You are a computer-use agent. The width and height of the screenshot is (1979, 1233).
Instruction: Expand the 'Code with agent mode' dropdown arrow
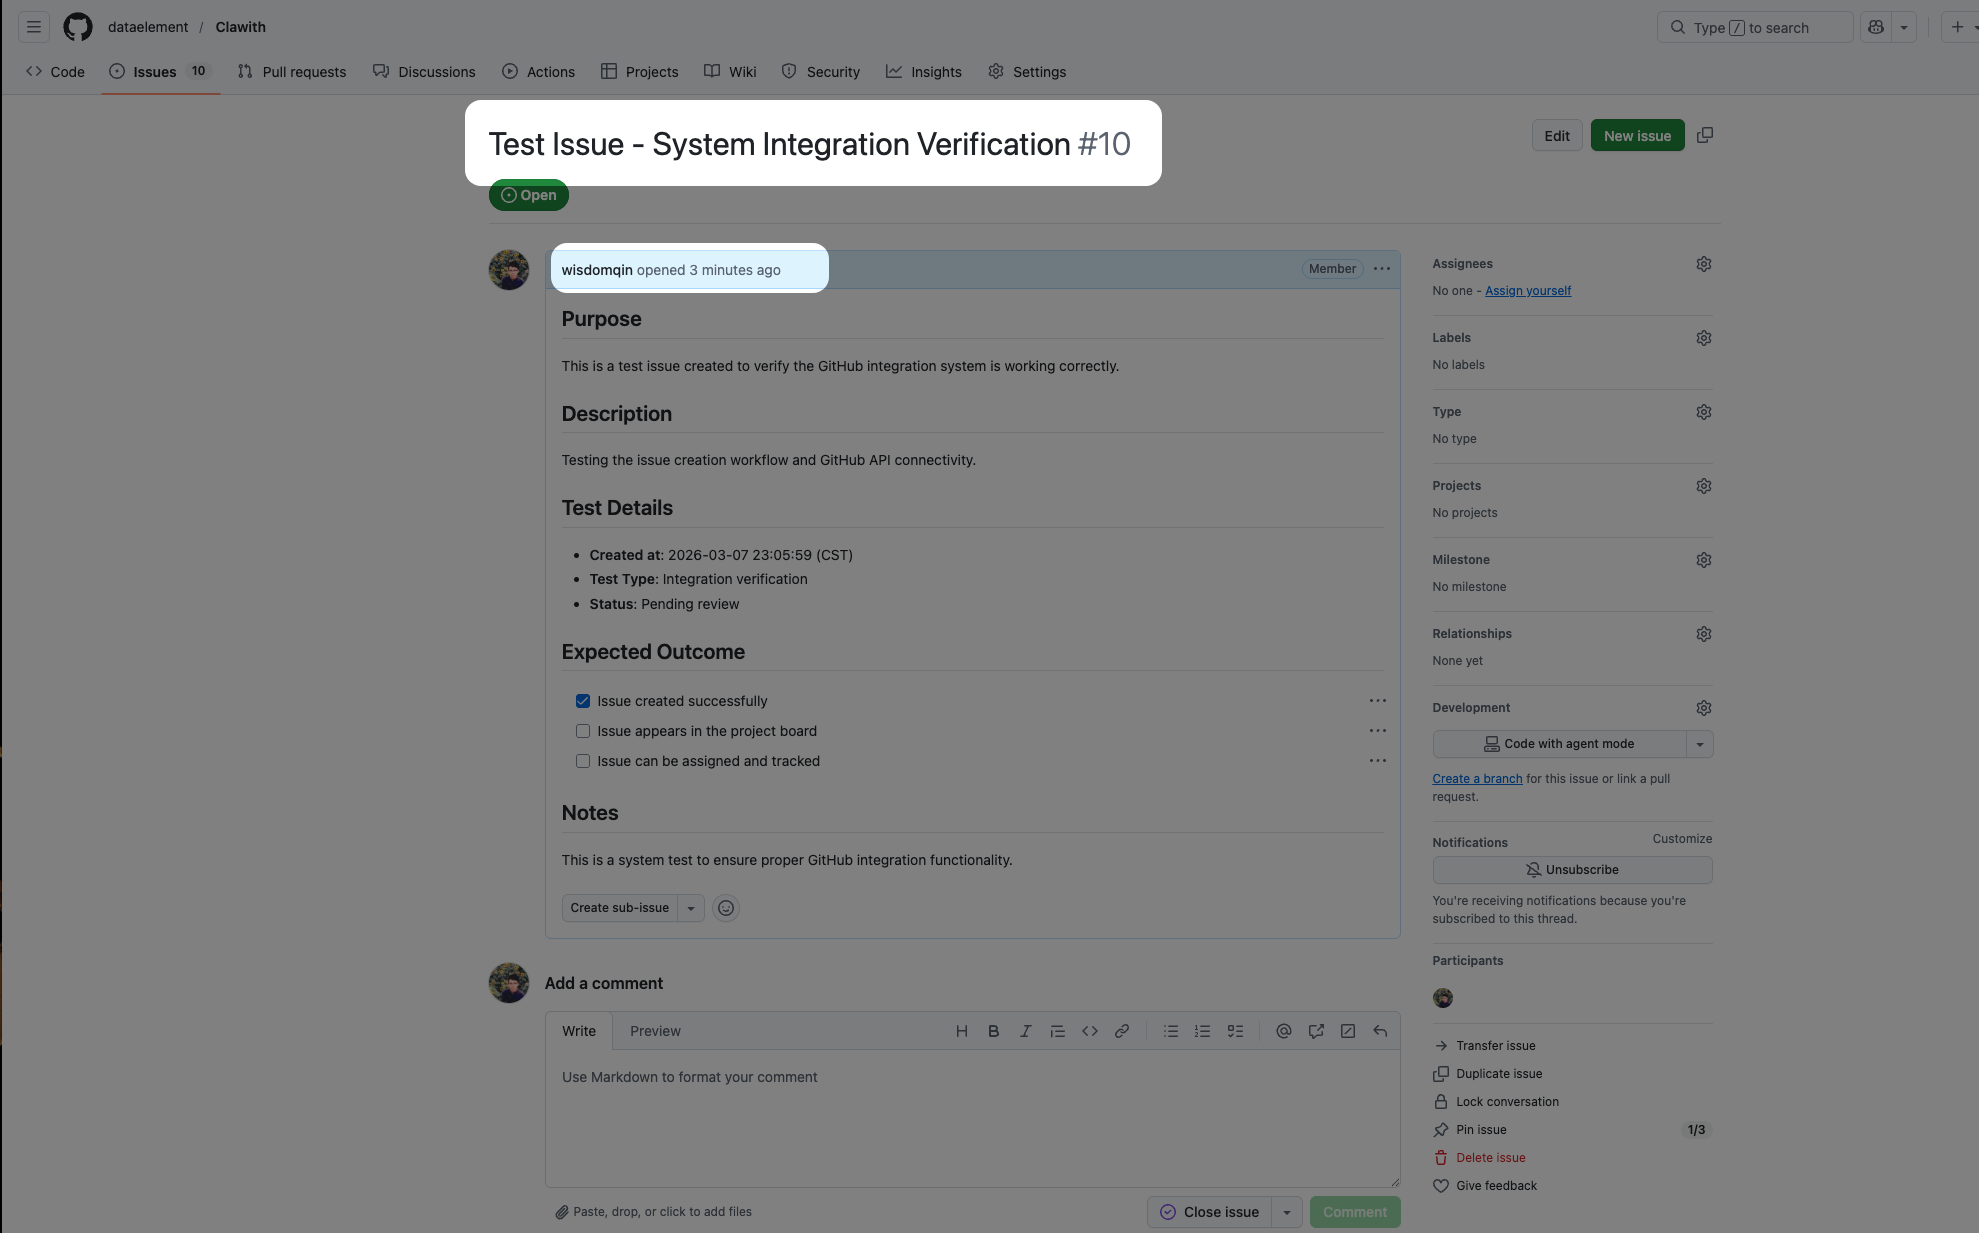[x=1699, y=744]
